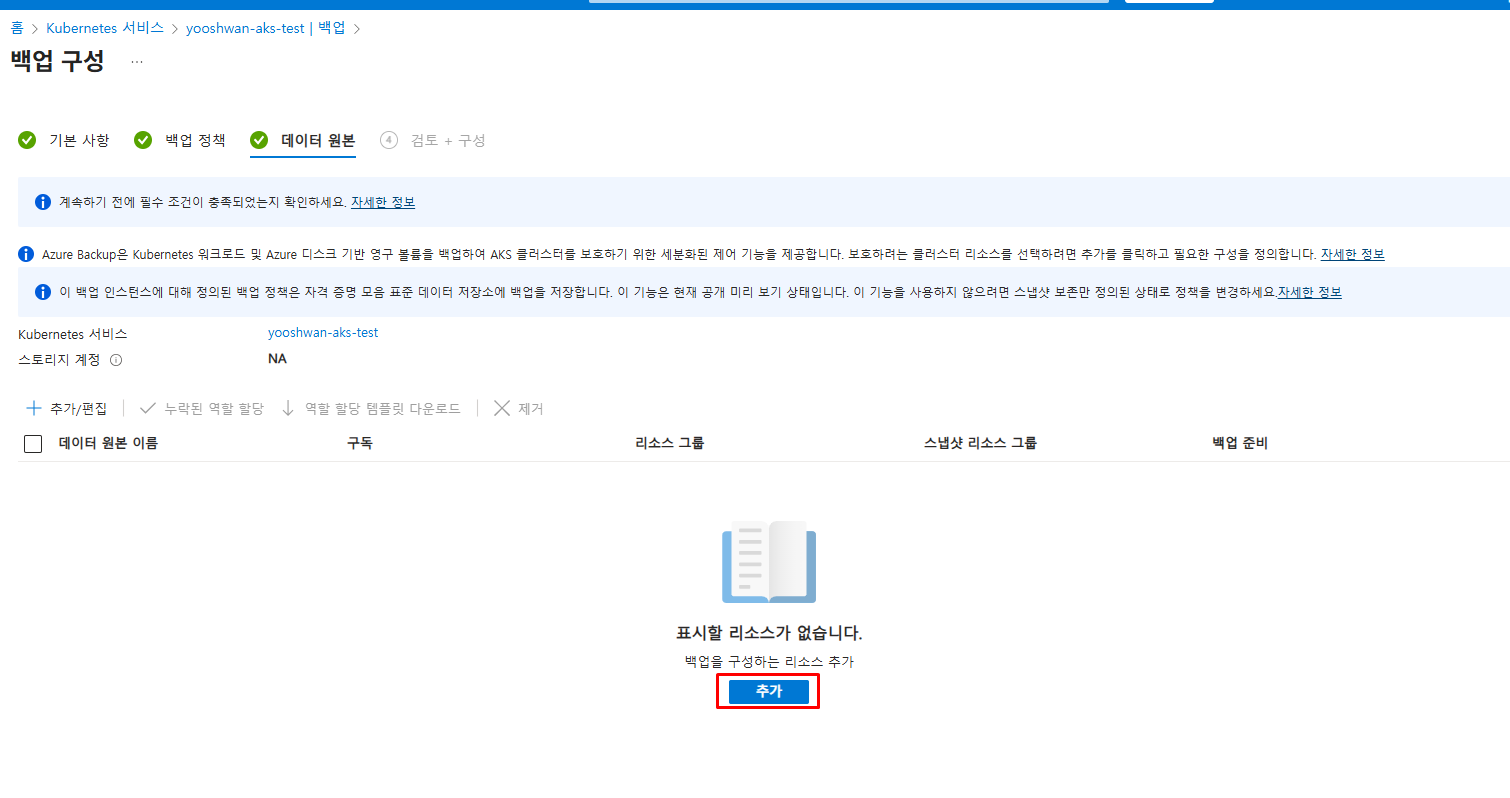Screen dimensions: 1510x798
Task: Click the info icon next to 스토리지 계정
Action: 116,360
